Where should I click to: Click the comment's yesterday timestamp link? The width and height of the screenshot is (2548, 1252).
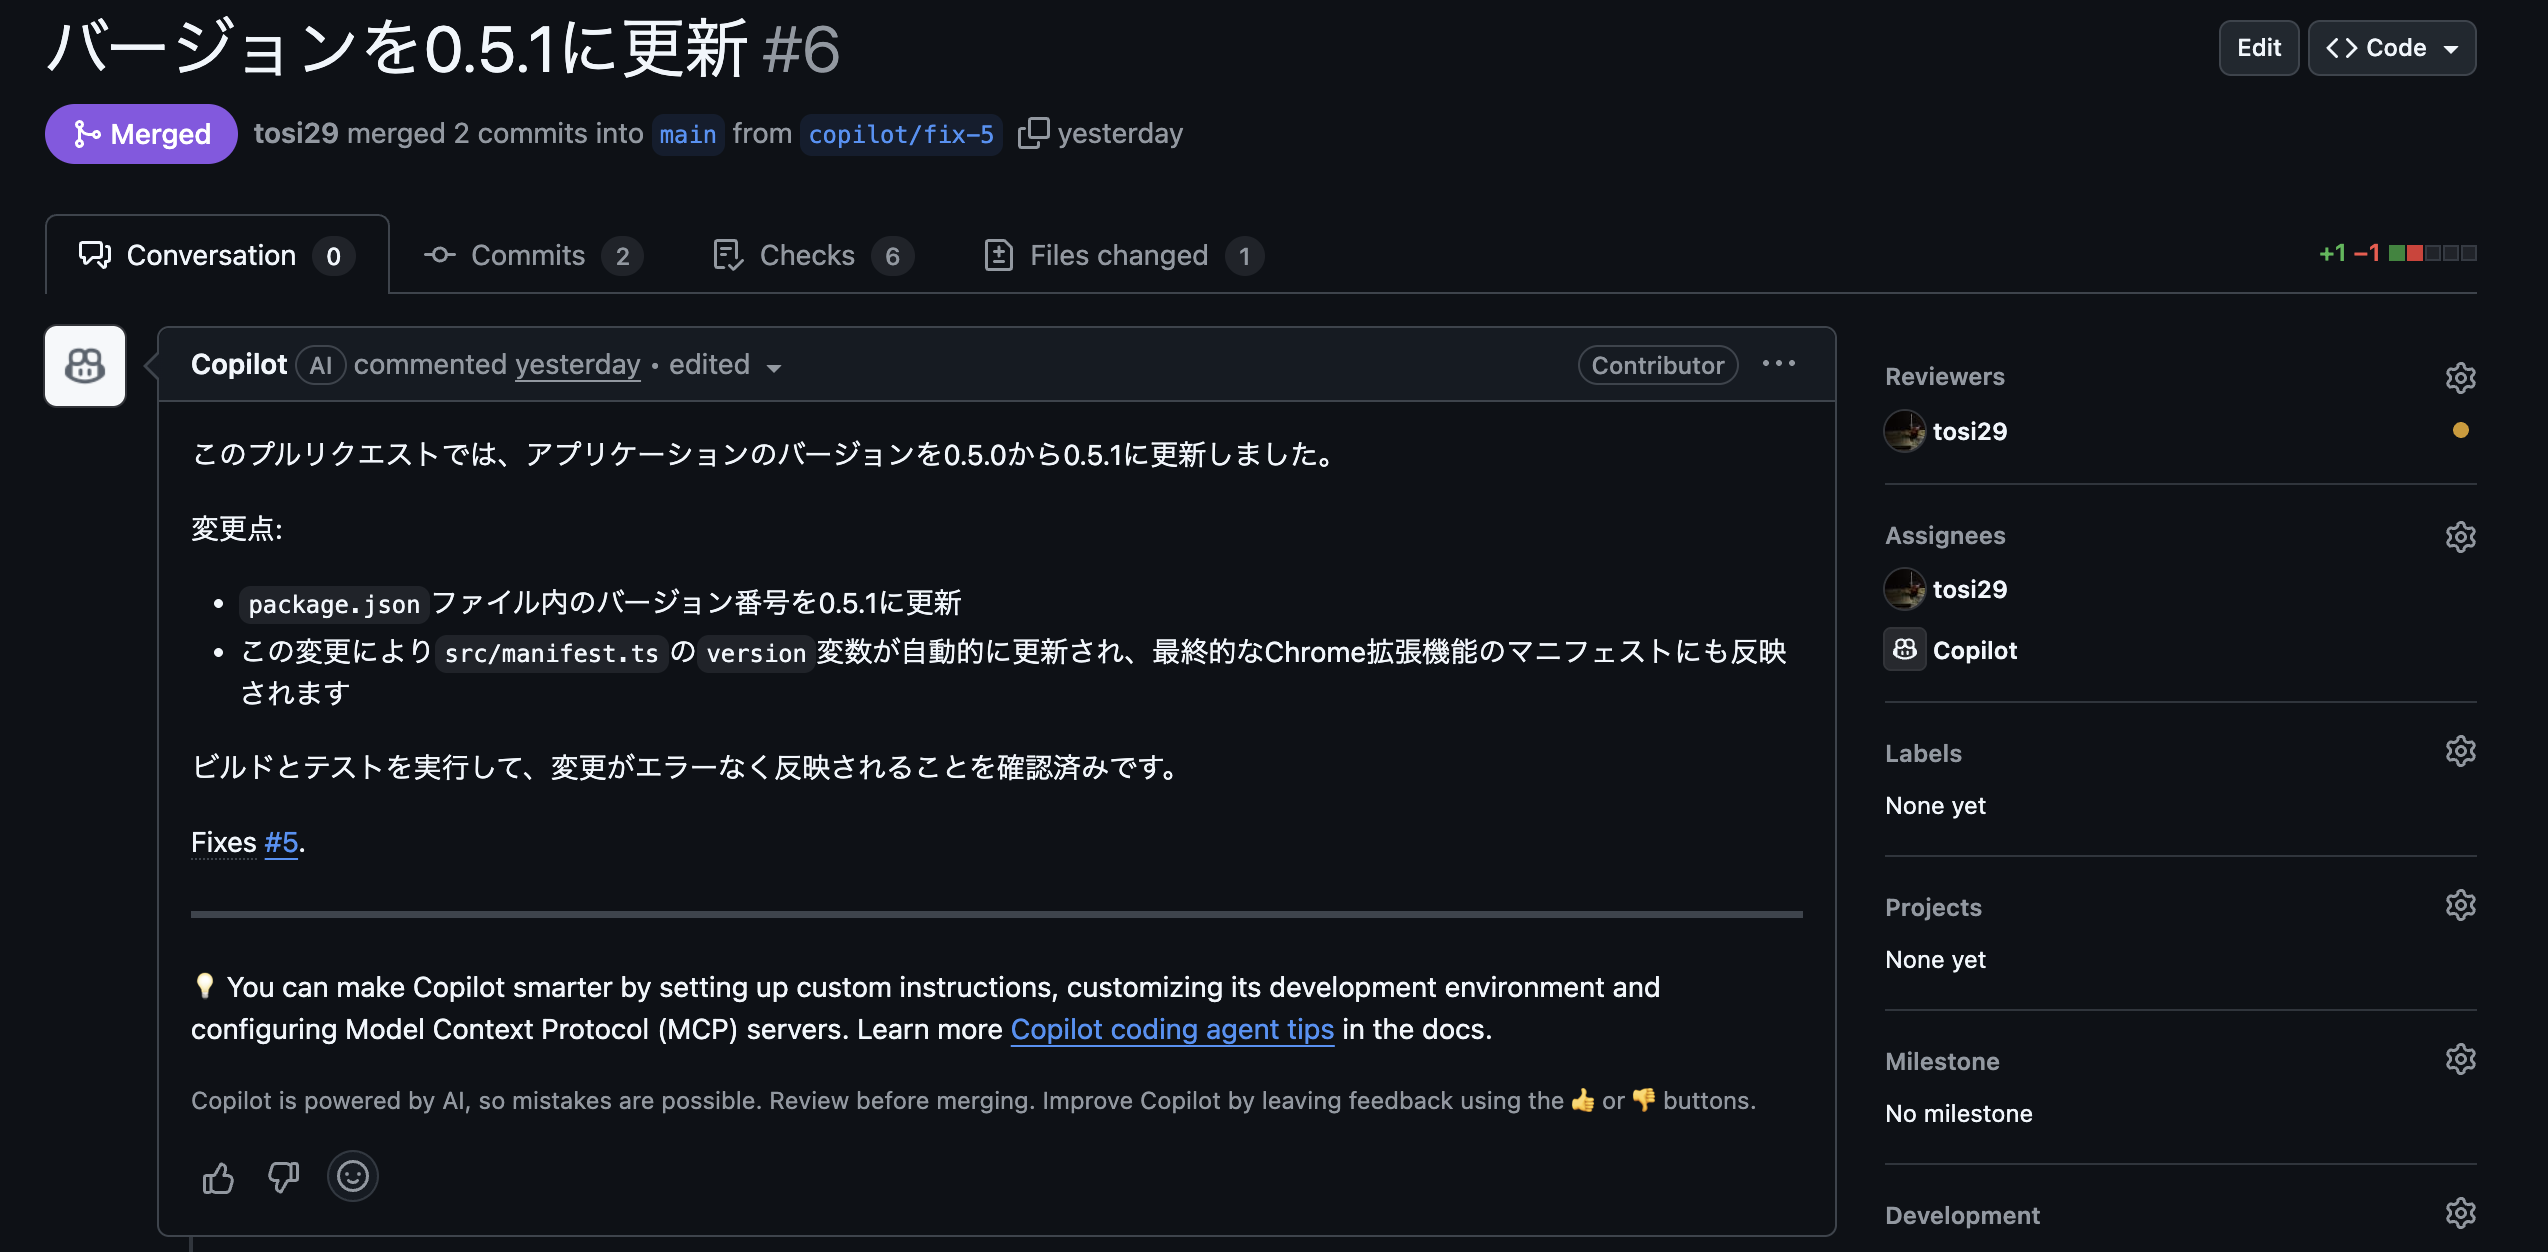click(578, 364)
